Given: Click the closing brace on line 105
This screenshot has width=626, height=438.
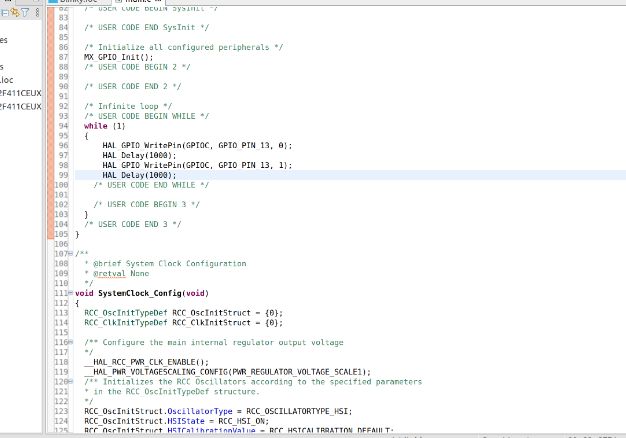Looking at the screenshot, I should pos(77,234).
